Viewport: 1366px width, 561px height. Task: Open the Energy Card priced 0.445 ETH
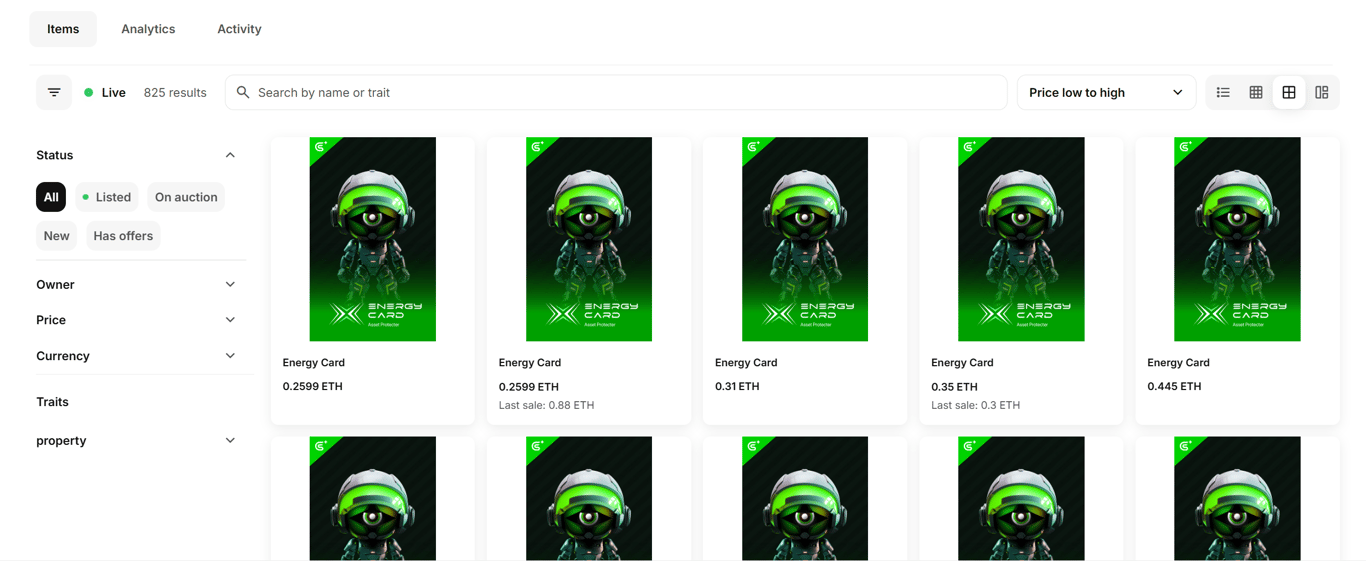(x=1237, y=281)
